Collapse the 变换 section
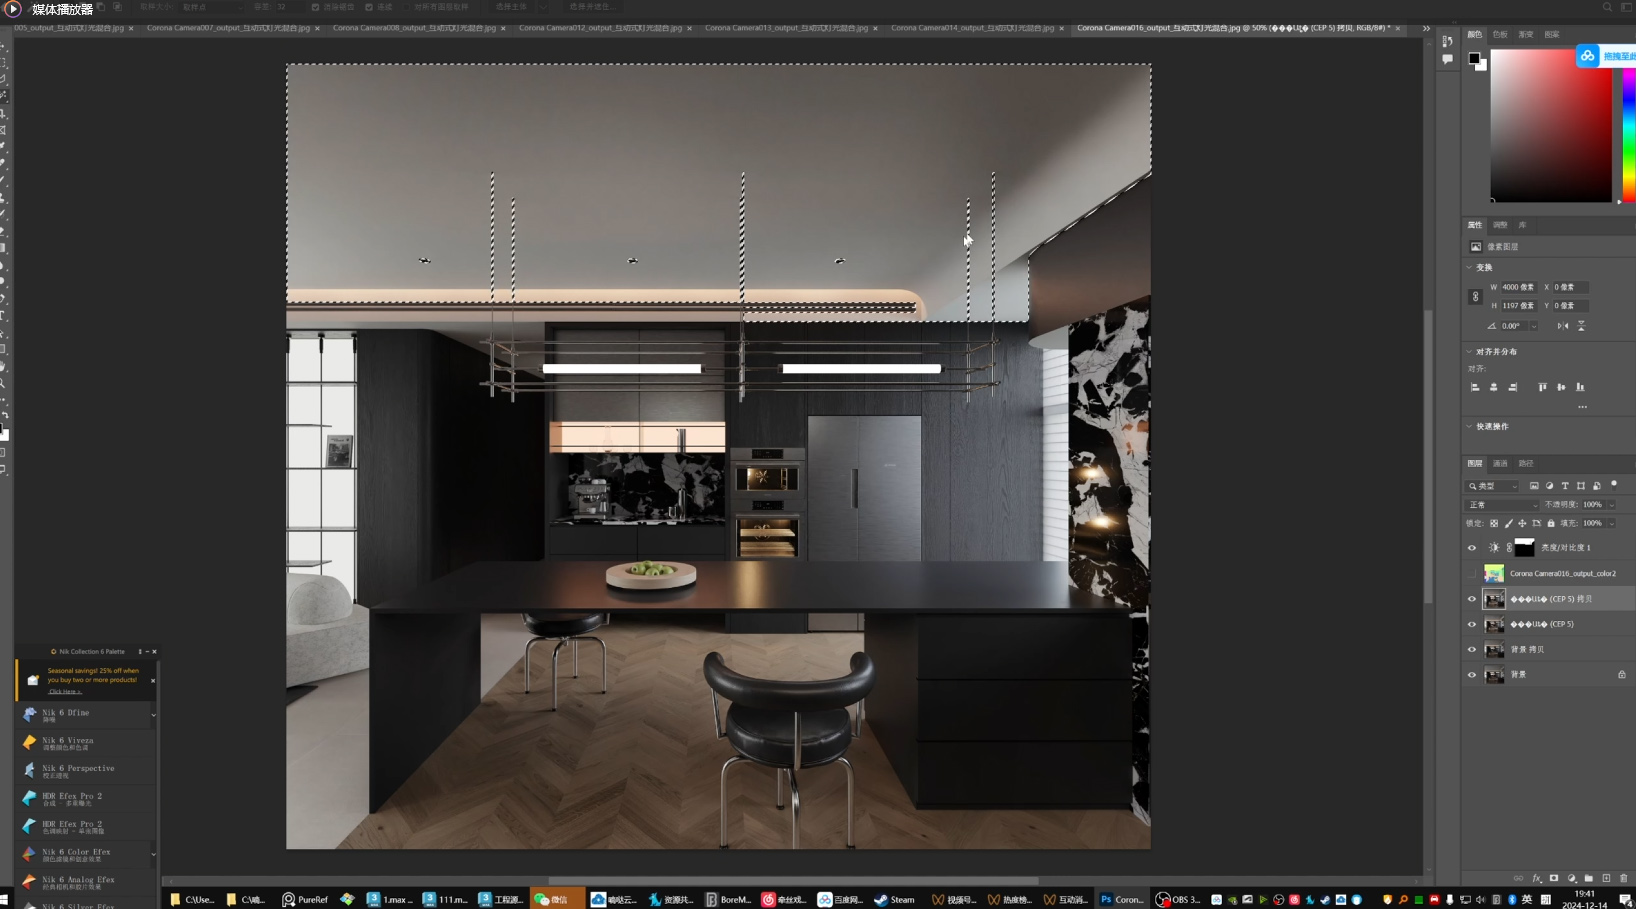Screen dimensions: 1636x909 1469,268
